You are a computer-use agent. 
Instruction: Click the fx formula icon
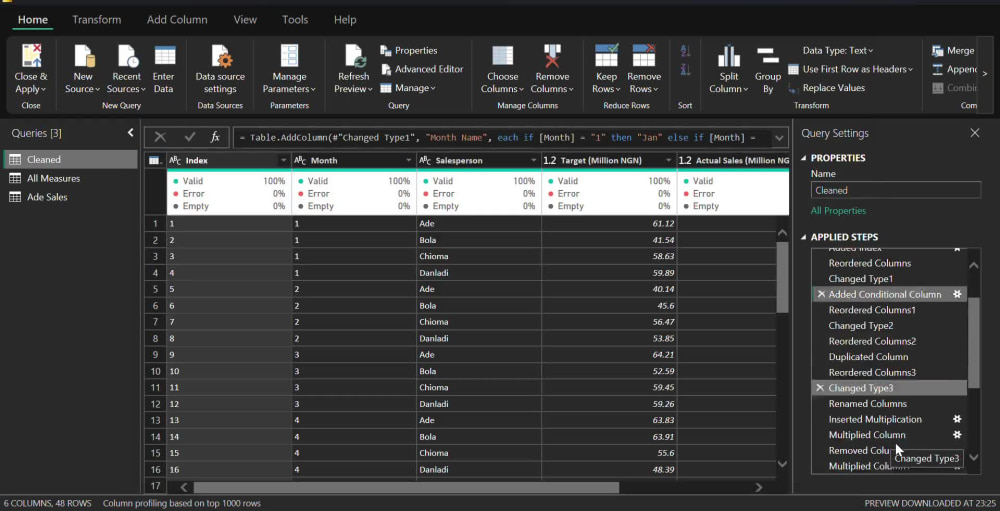pyautogui.click(x=216, y=137)
